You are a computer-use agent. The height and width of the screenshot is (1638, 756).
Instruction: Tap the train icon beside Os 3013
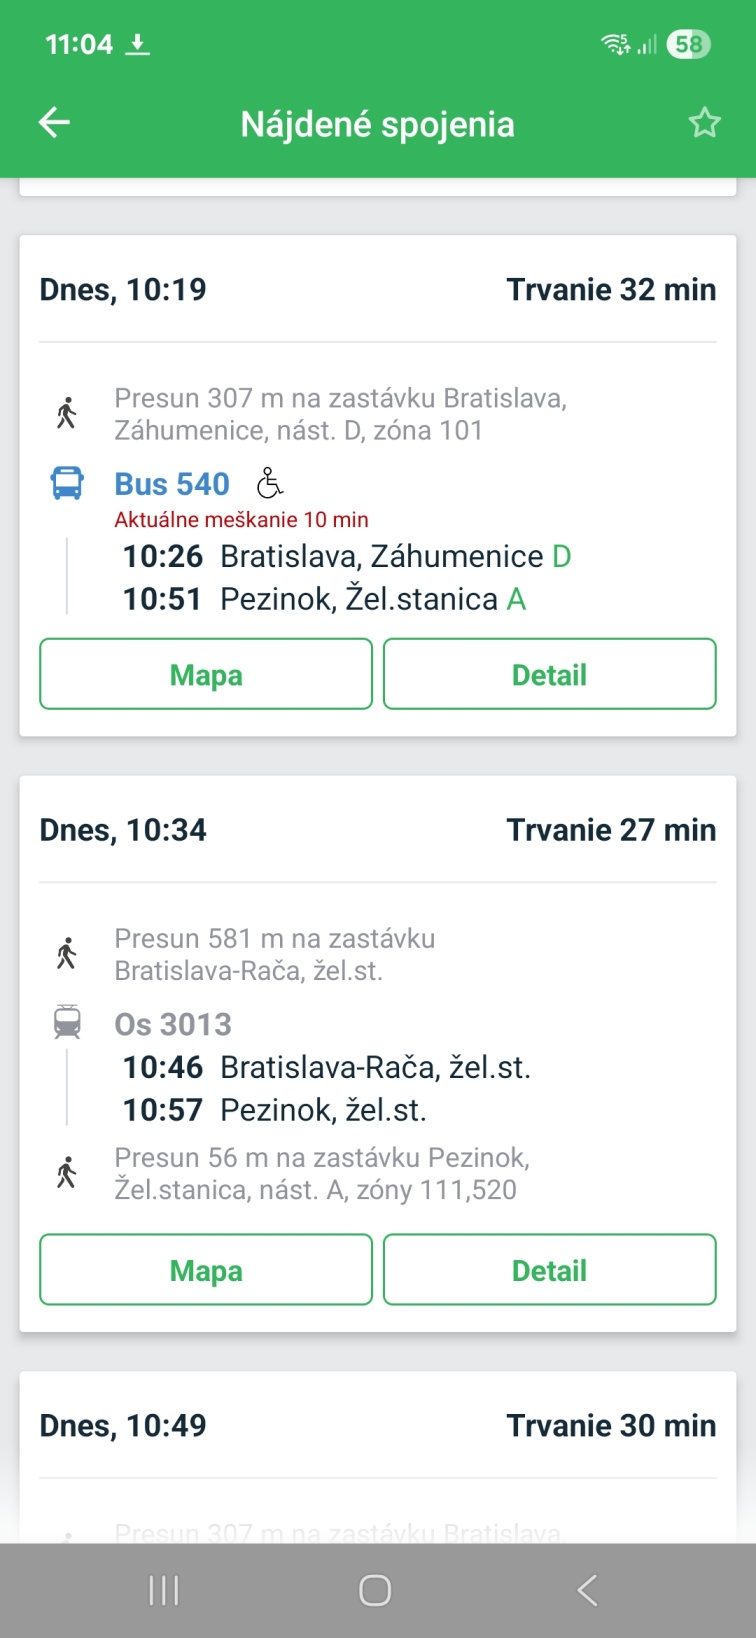click(67, 1023)
